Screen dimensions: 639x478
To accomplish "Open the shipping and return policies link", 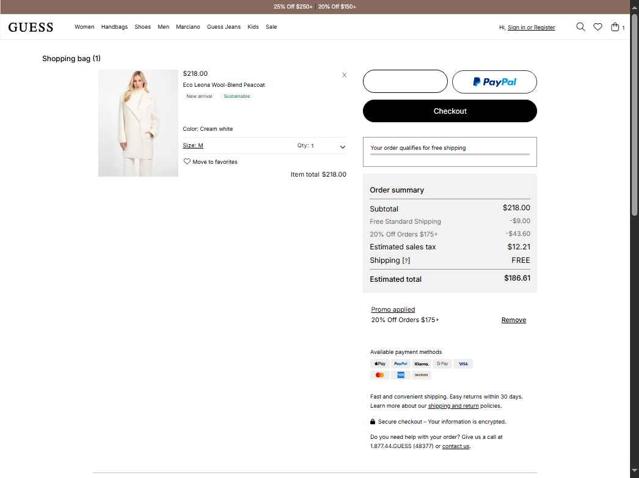I will [x=453, y=406].
